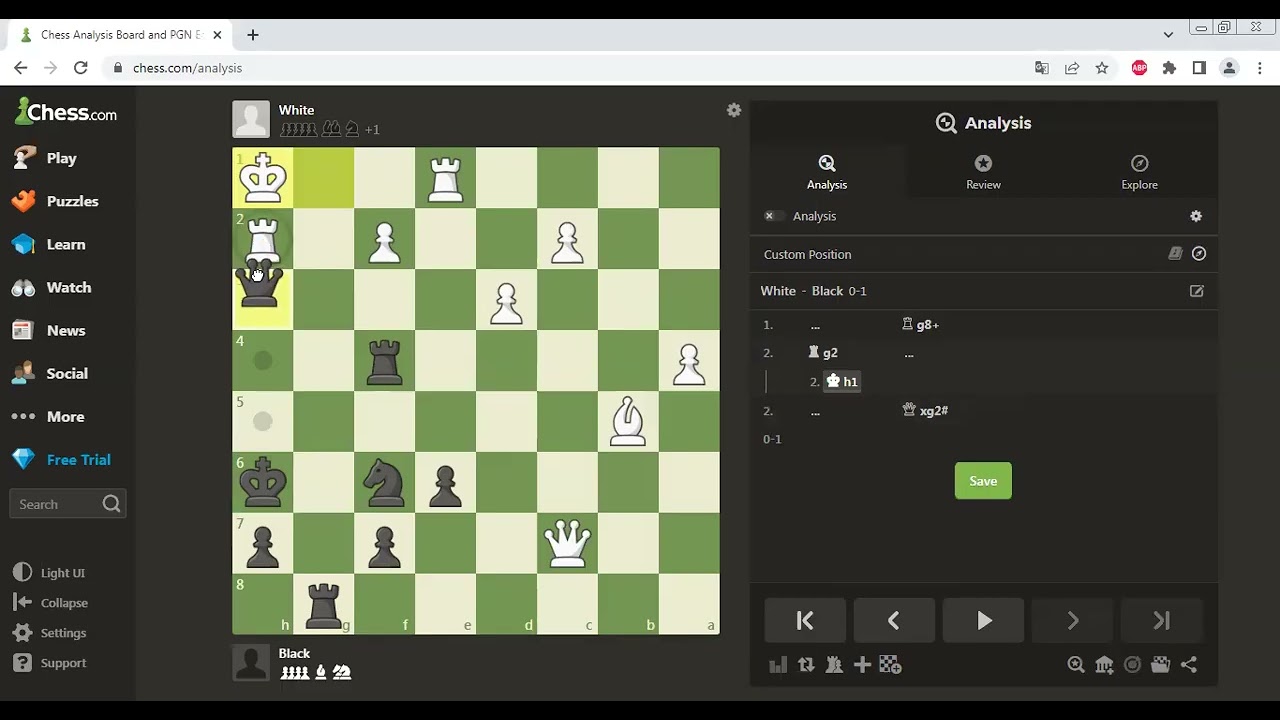
Task: Jump to the last move
Action: tap(1161, 621)
